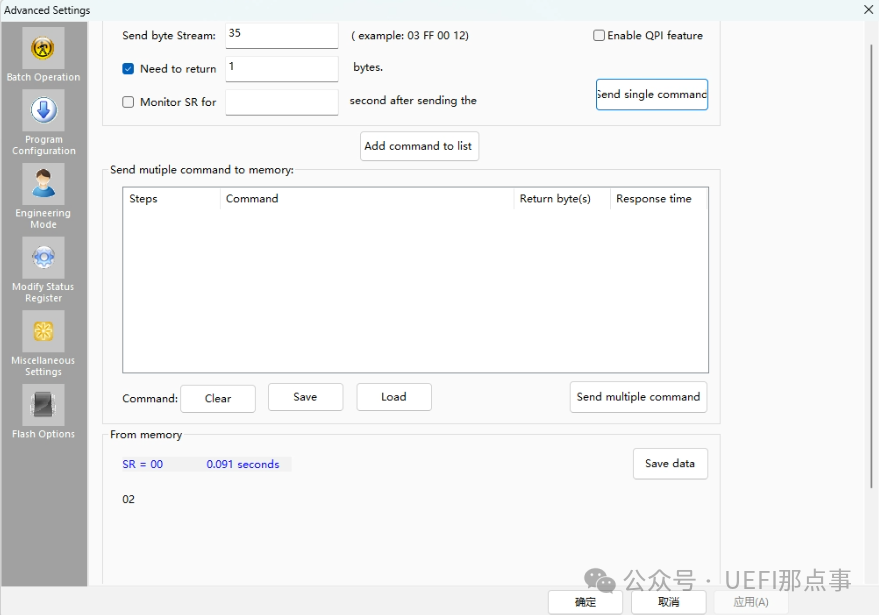Screen dimensions: 879x615
Task: Open the Batch Operation settings icon
Action: (43, 48)
